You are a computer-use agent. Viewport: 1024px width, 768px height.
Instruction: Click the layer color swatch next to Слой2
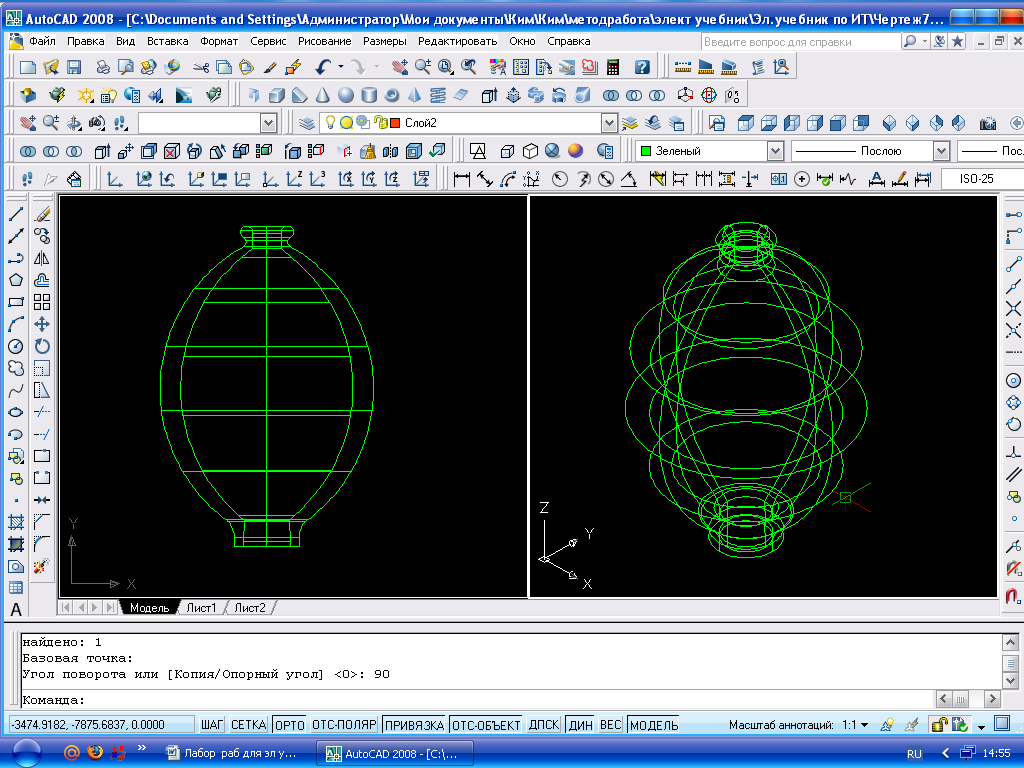(x=395, y=123)
